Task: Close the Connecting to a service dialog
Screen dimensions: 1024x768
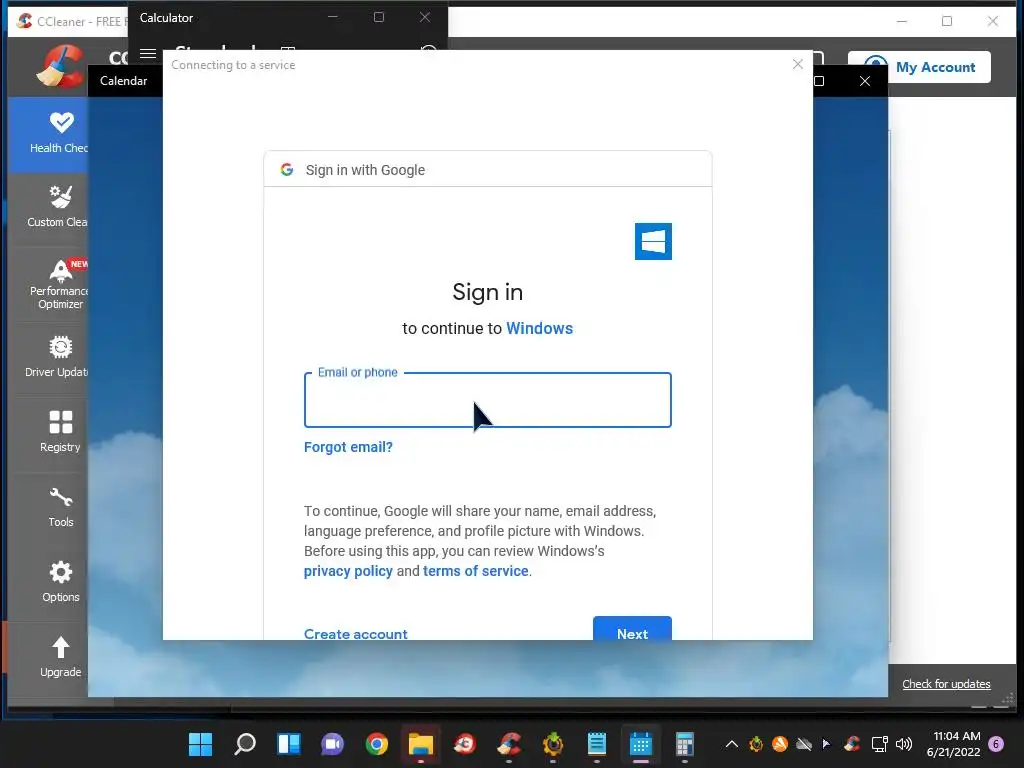Action: [x=797, y=64]
